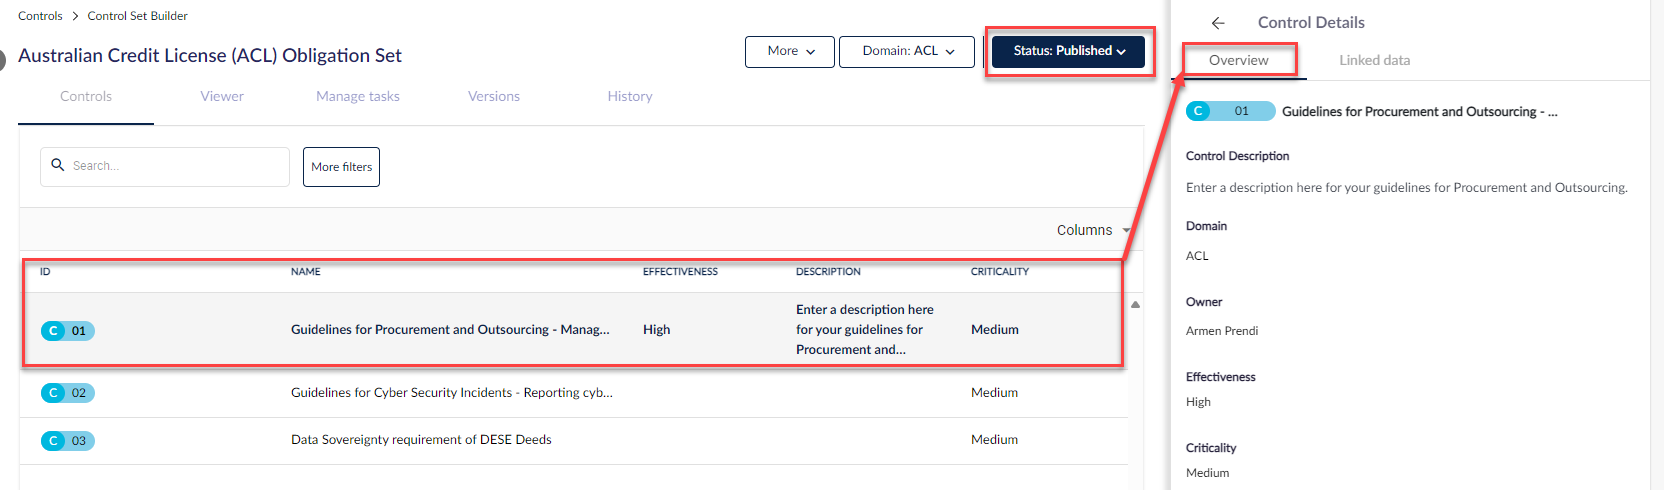
Task: Click the back arrow in Control Details
Action: click(1217, 23)
